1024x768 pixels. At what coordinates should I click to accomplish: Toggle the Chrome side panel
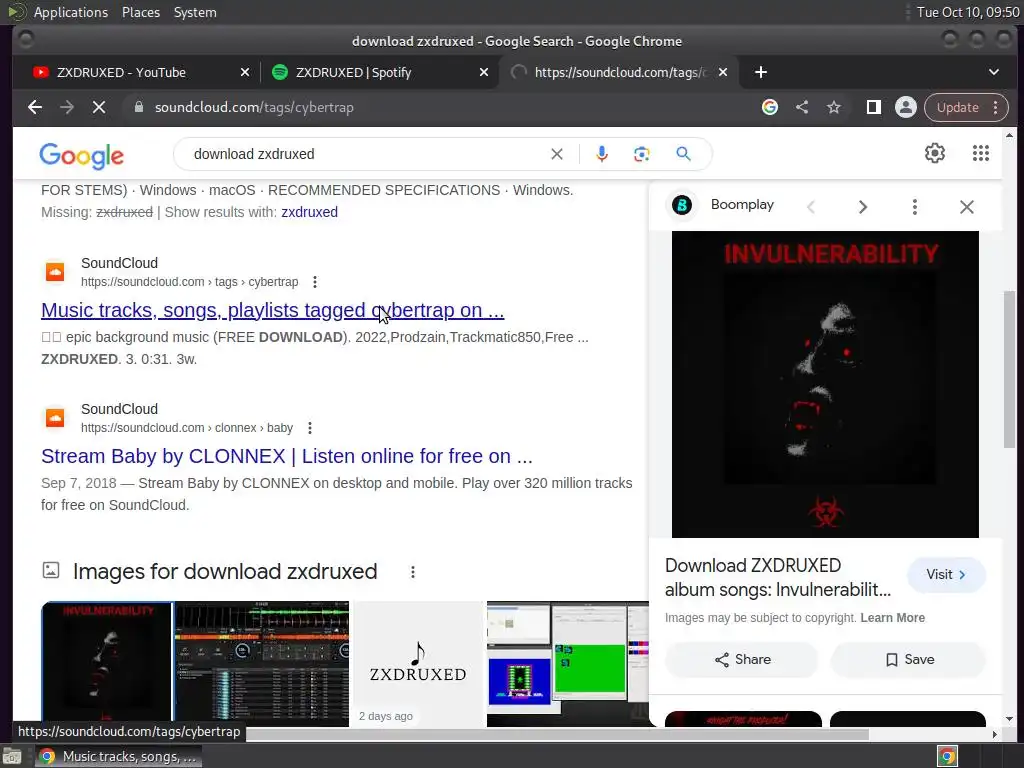pos(874,107)
